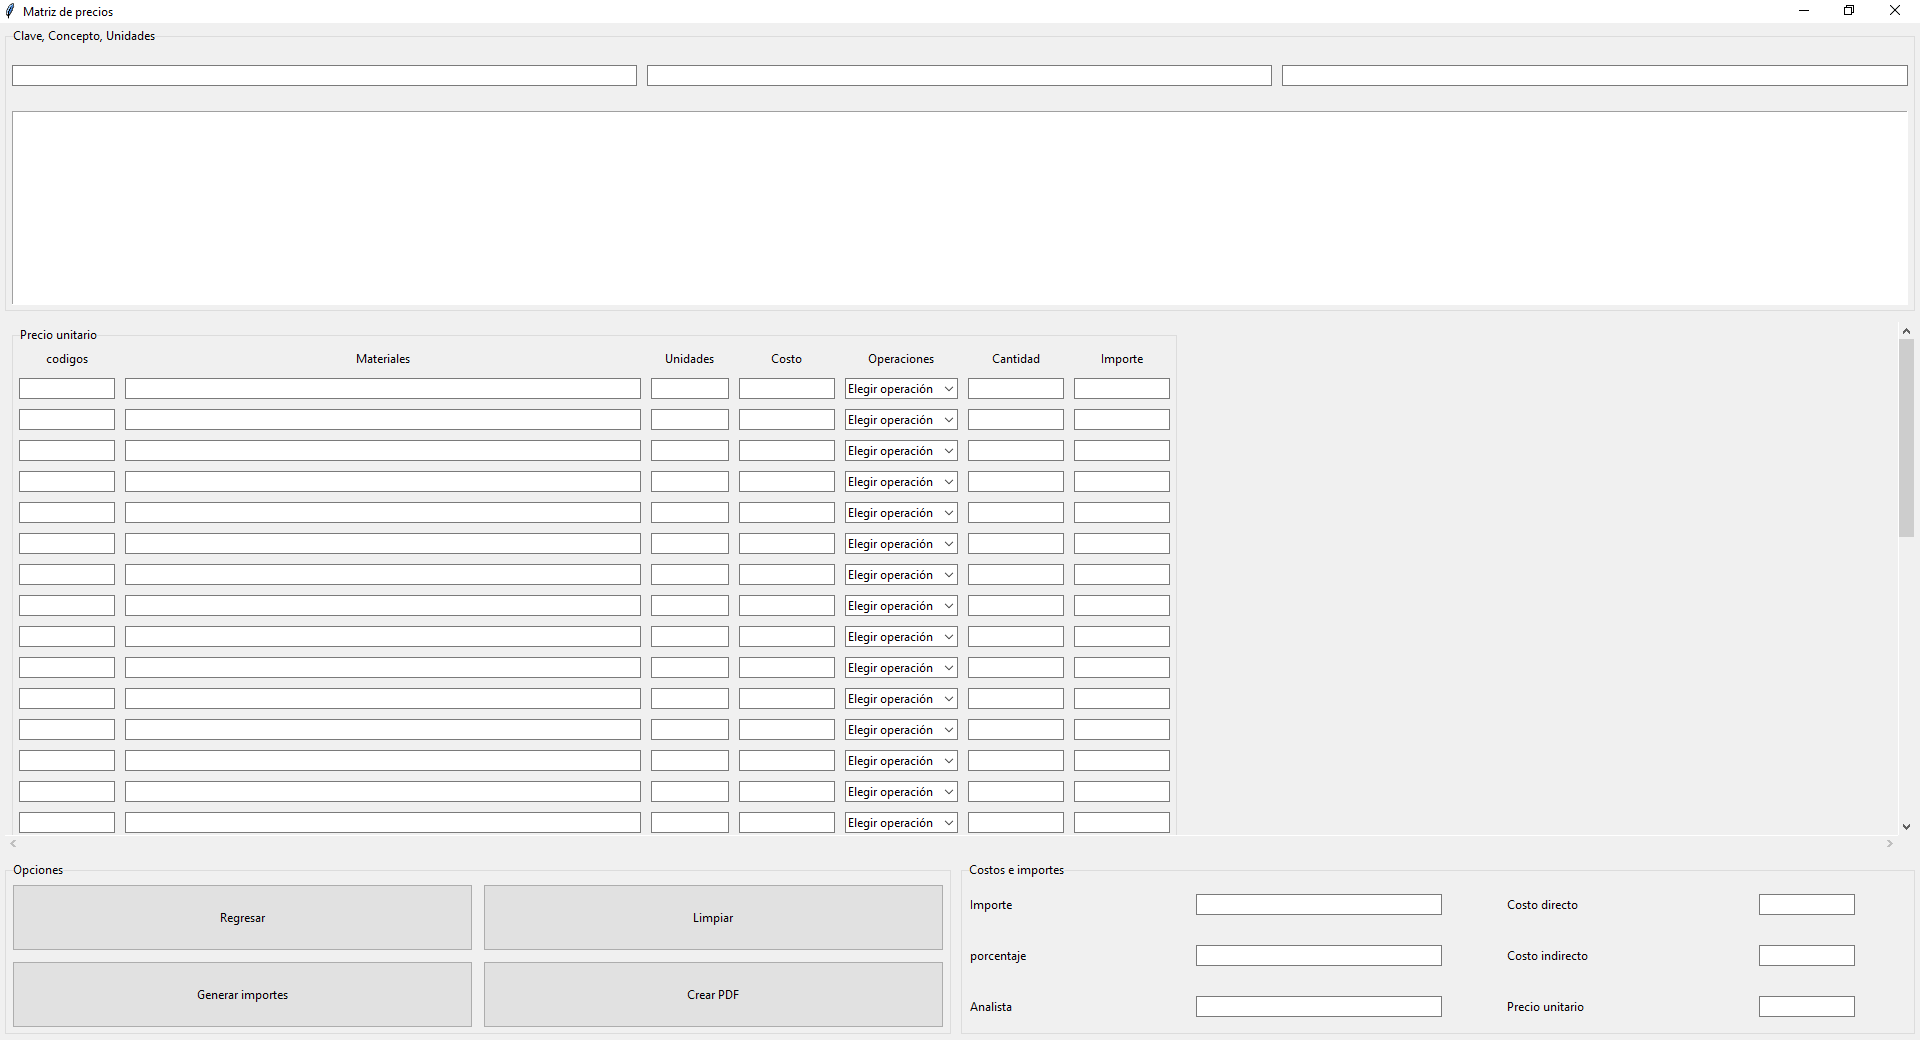The width and height of the screenshot is (1920, 1040).
Task: Click Generar importes button
Action: tap(242, 994)
